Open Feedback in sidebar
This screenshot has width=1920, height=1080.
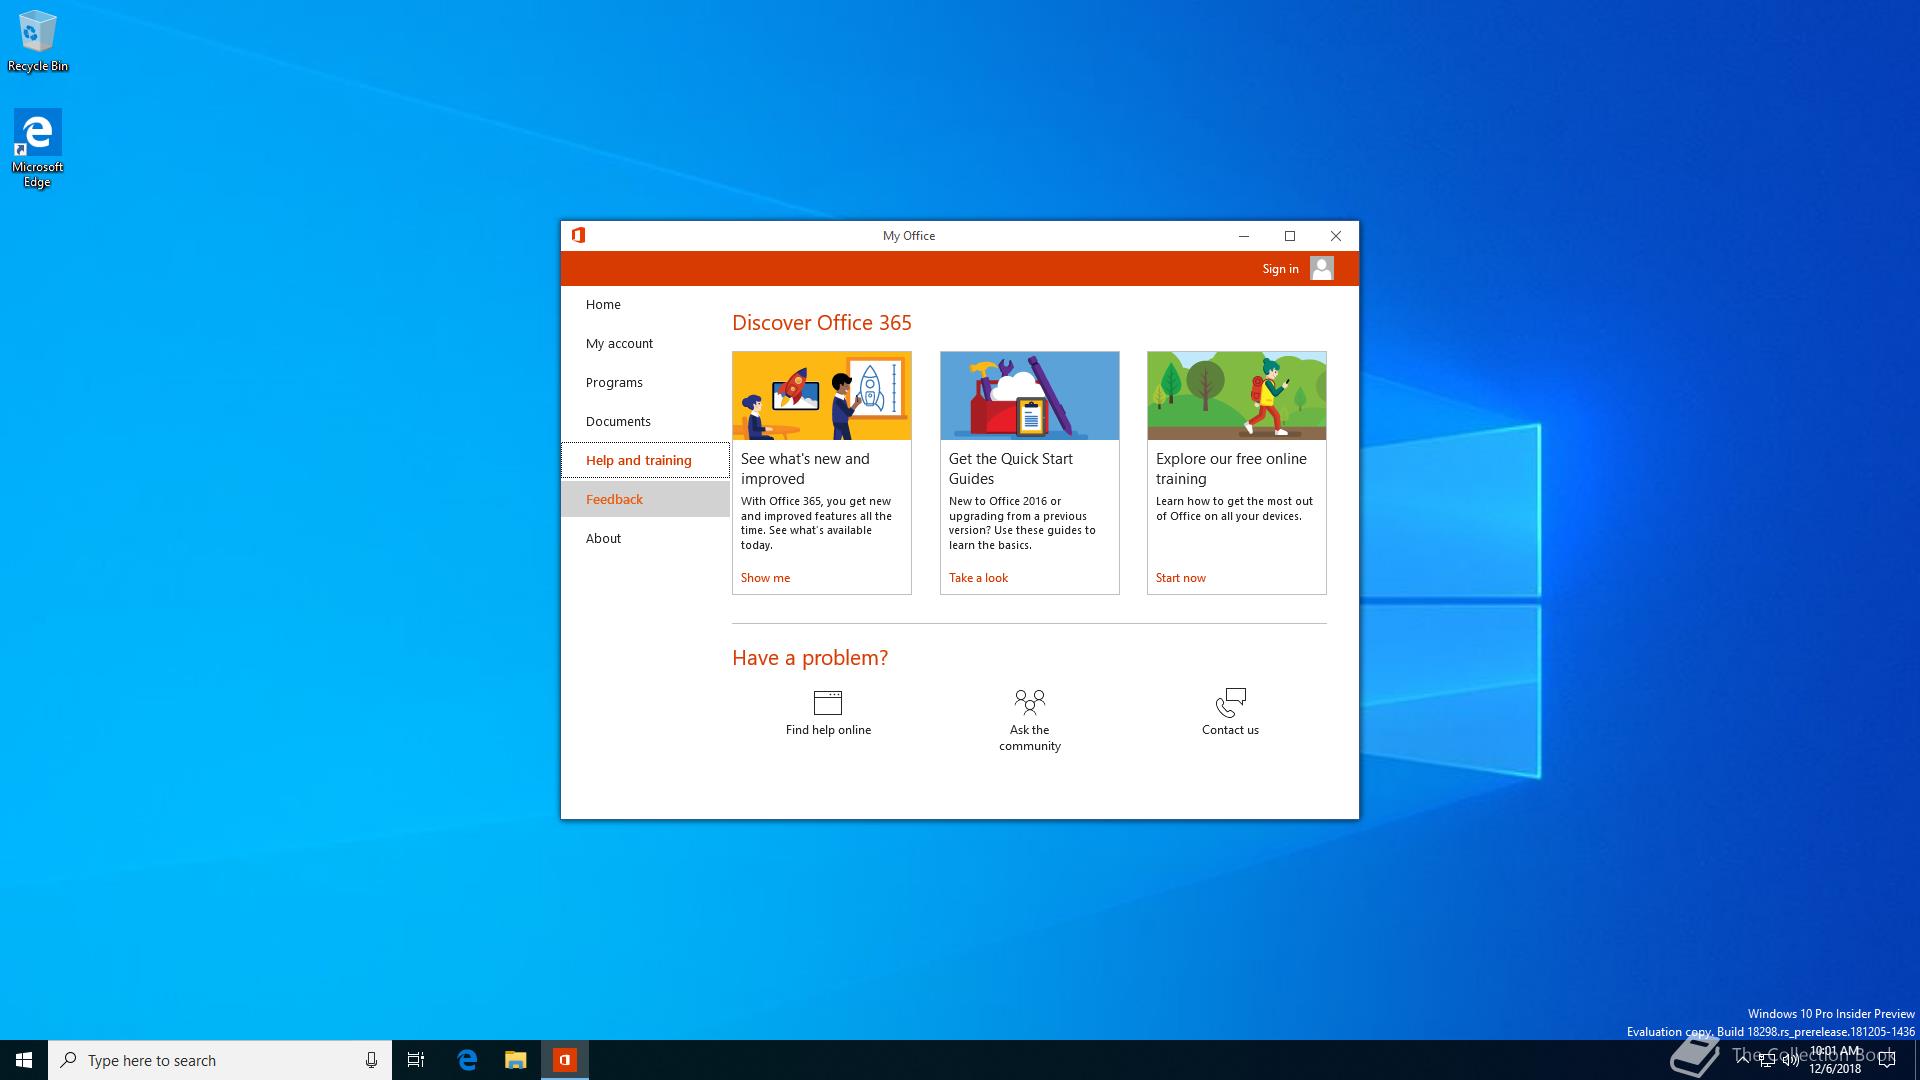click(645, 499)
